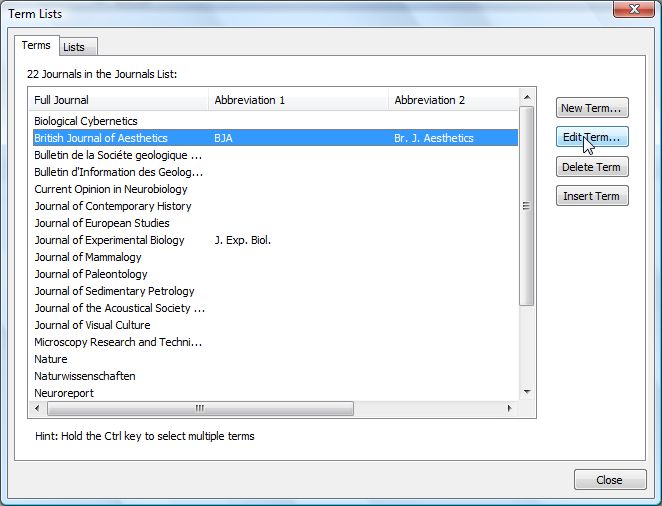Sort by the Full Journal column header
662x506 pixels.
pos(118,100)
